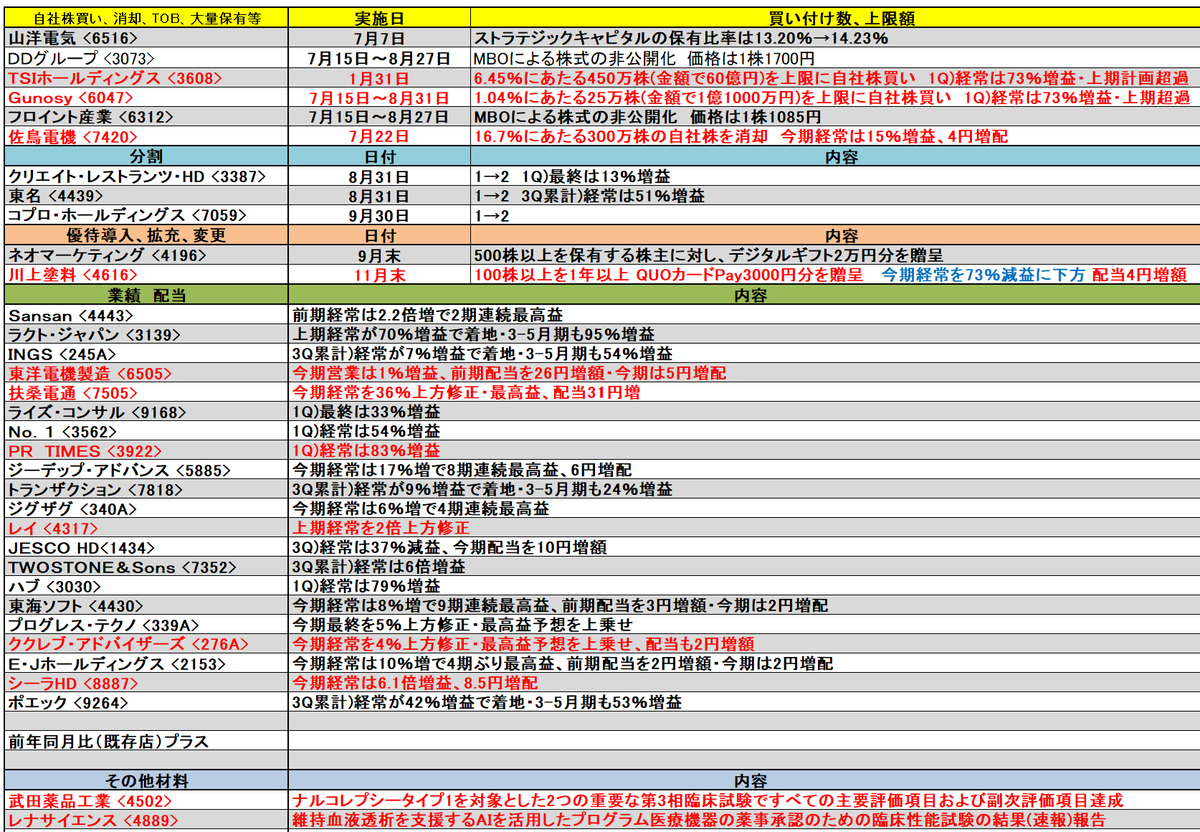Select the 業績 配当 section header
Viewport: 1200px width, 832px height.
[147, 295]
